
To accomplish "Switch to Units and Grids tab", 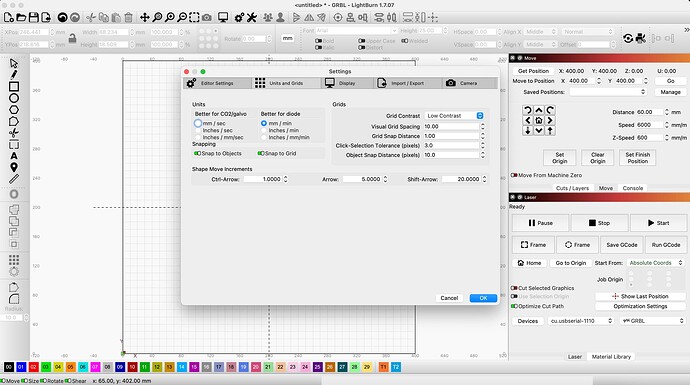I will click(x=286, y=83).
